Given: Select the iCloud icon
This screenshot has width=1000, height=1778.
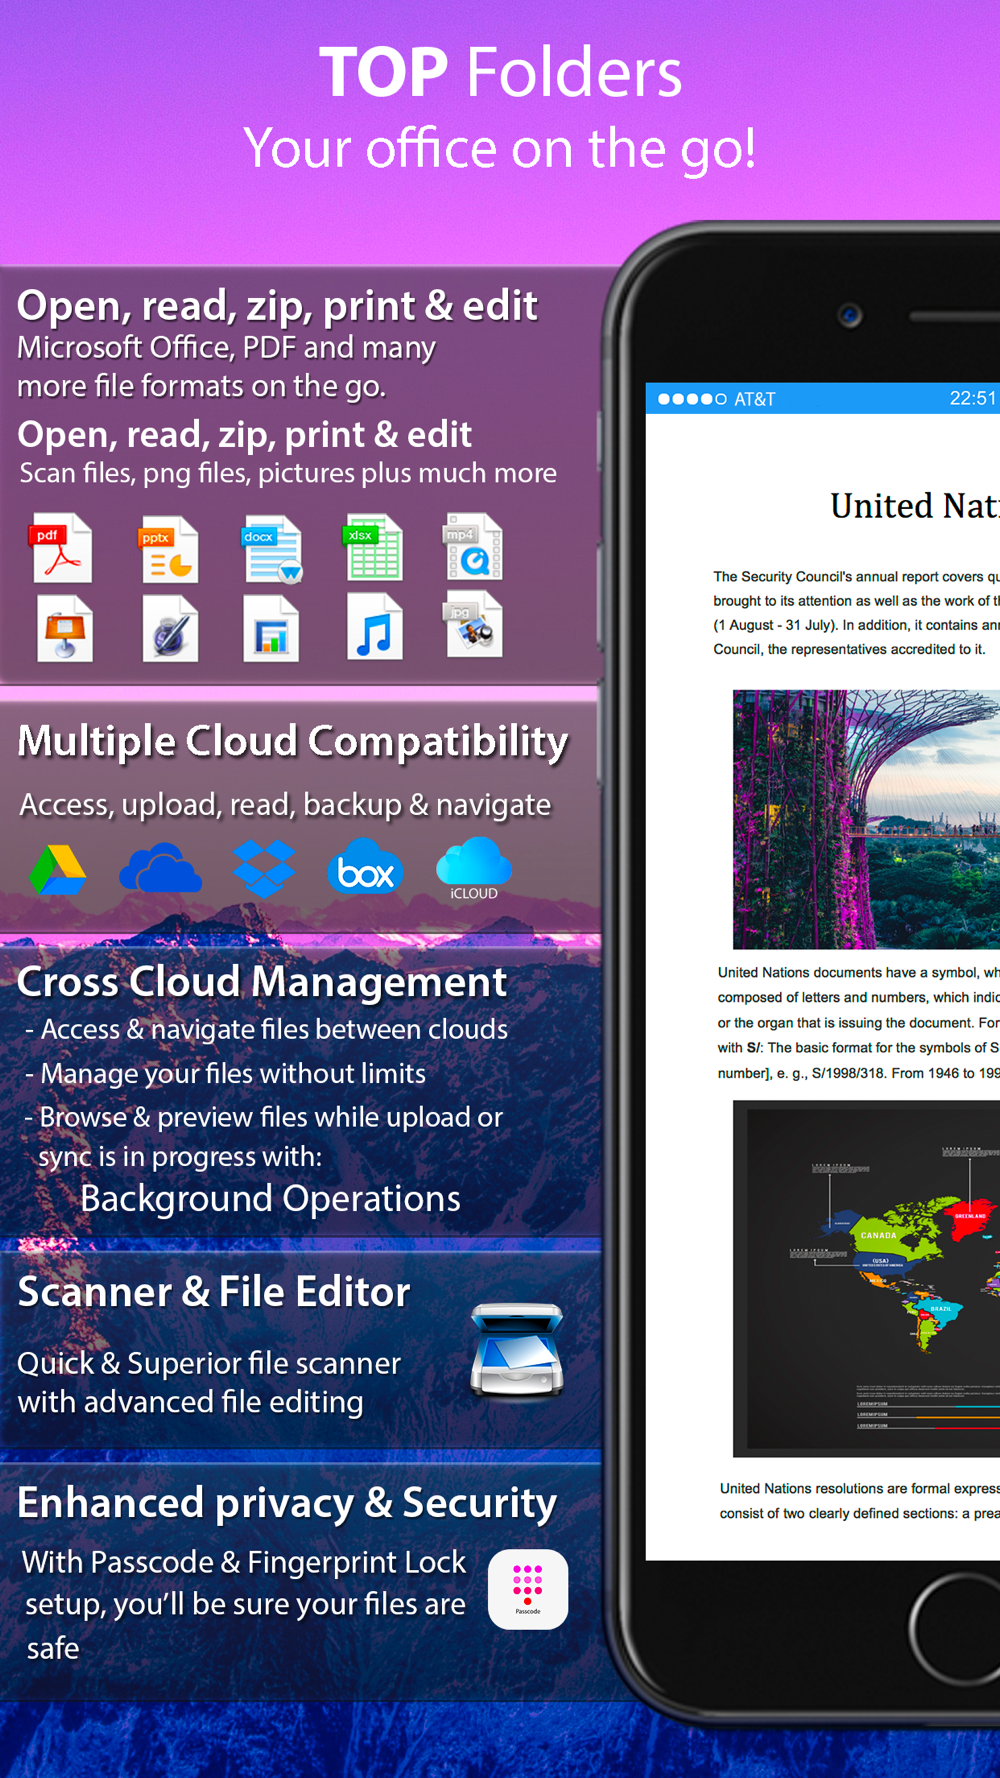Looking at the screenshot, I should (x=474, y=868).
